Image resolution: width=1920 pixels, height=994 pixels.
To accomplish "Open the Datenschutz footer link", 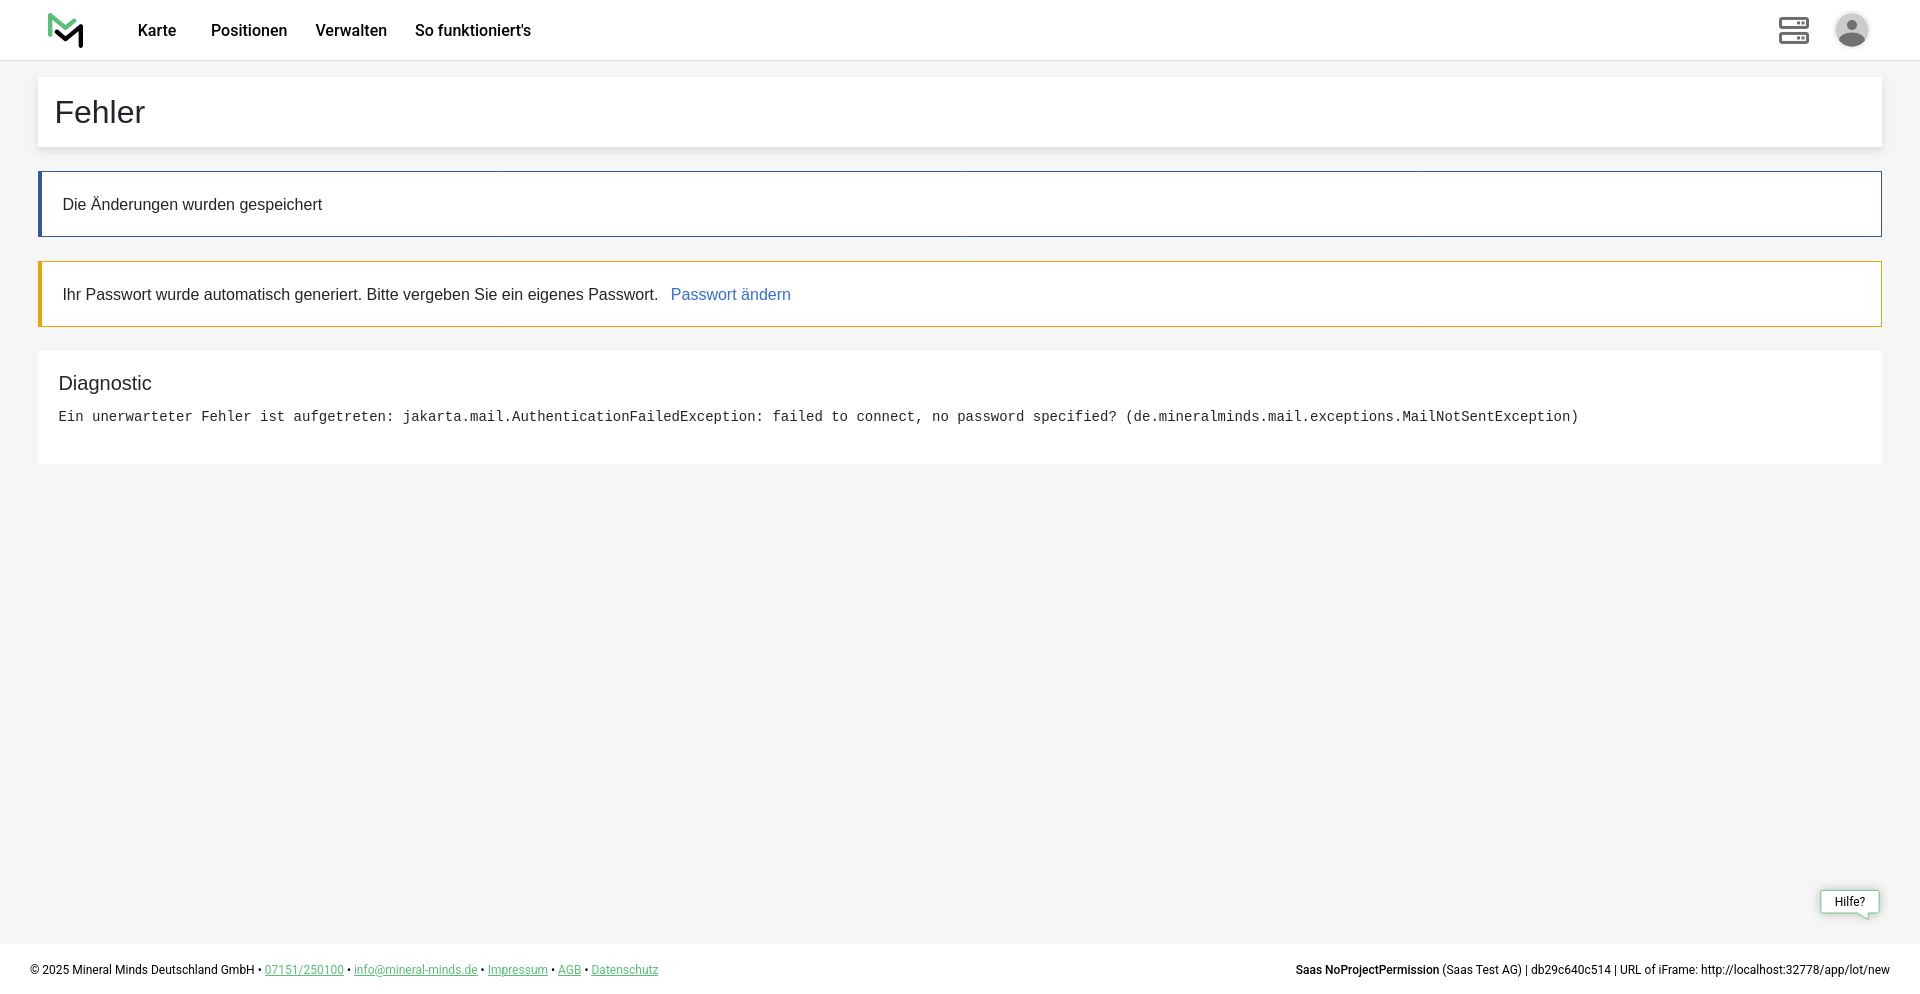I will tap(624, 970).
